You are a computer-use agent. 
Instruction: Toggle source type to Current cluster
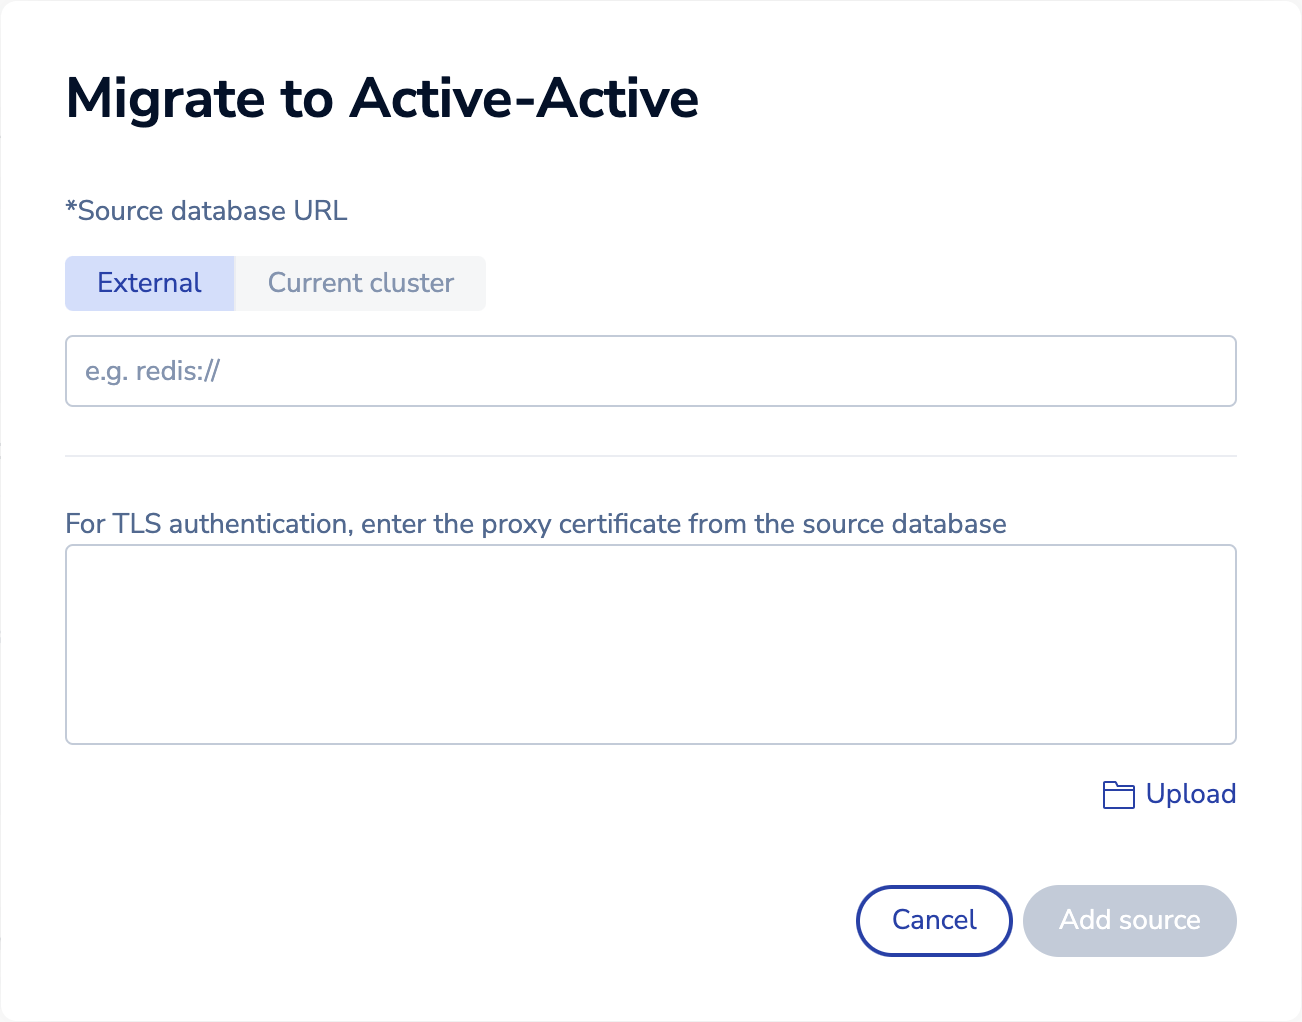[x=360, y=283]
